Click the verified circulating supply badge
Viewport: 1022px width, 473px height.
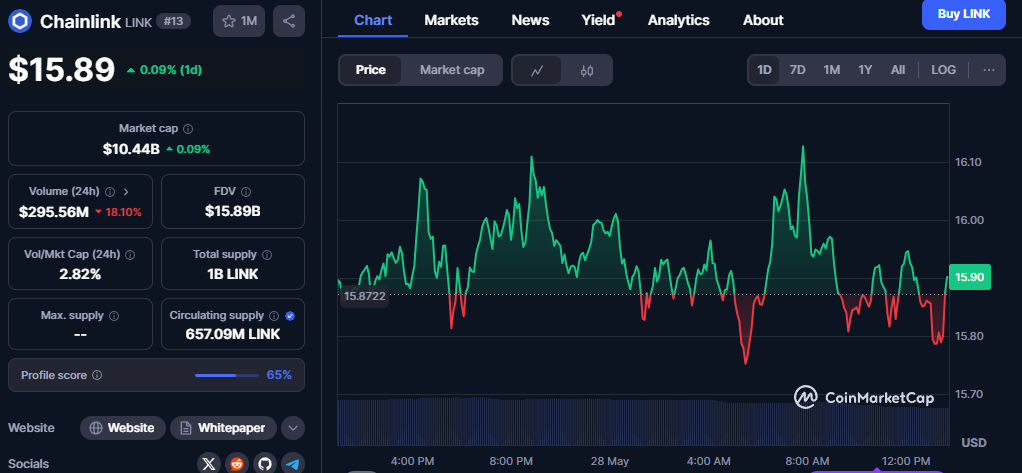click(290, 316)
